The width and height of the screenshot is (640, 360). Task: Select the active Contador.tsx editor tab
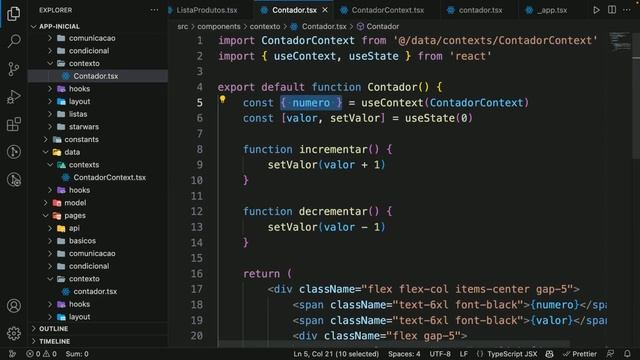294,10
